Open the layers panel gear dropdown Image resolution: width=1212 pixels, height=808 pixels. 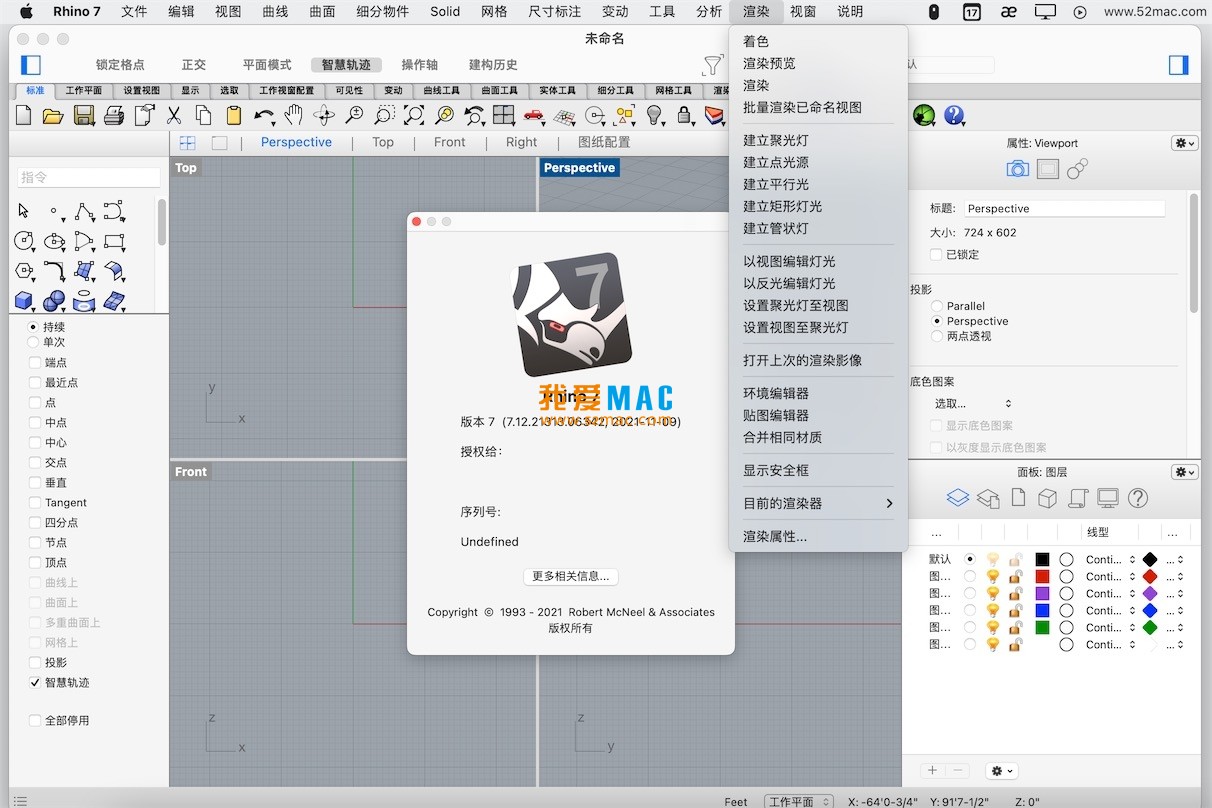tap(1184, 472)
